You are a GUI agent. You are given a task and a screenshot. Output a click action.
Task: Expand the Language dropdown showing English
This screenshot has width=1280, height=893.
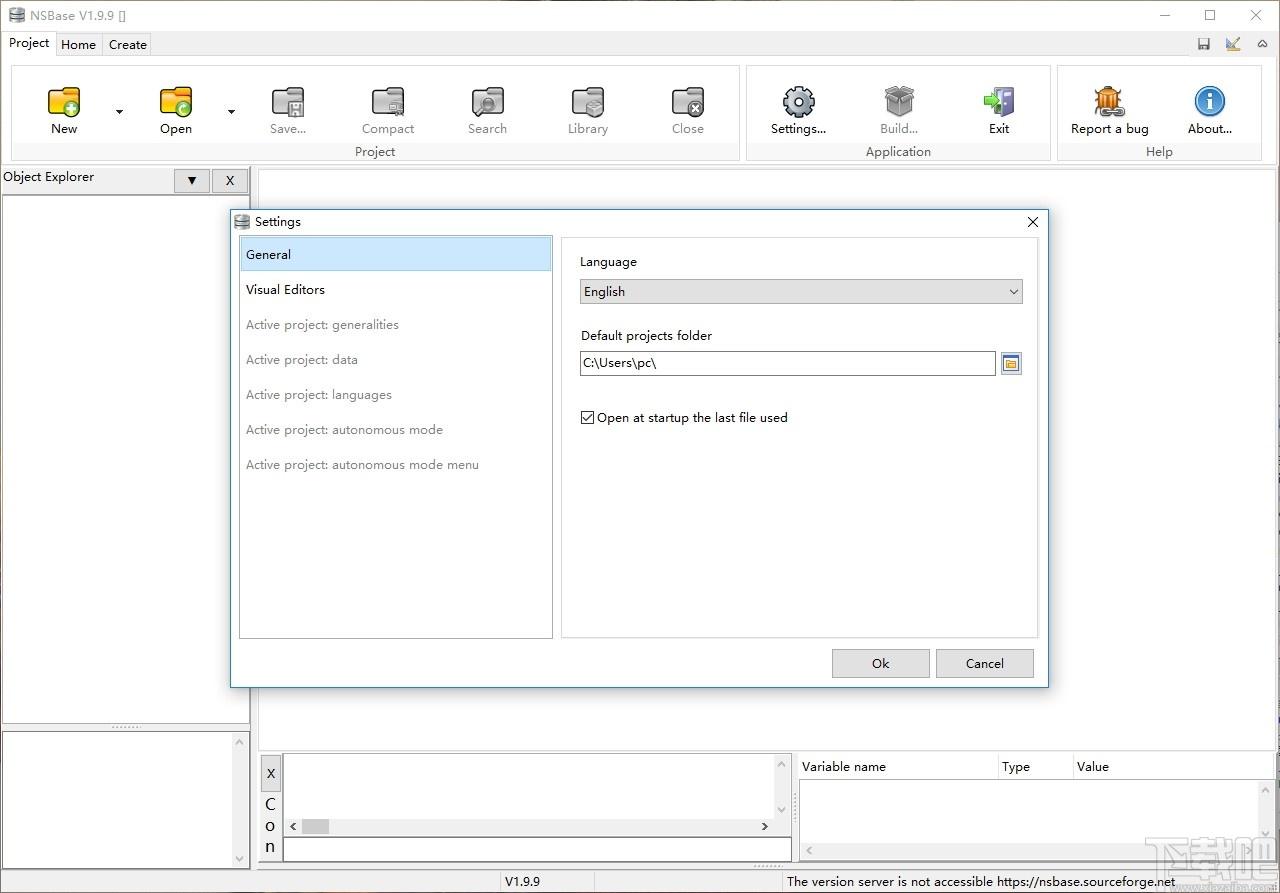[801, 292]
